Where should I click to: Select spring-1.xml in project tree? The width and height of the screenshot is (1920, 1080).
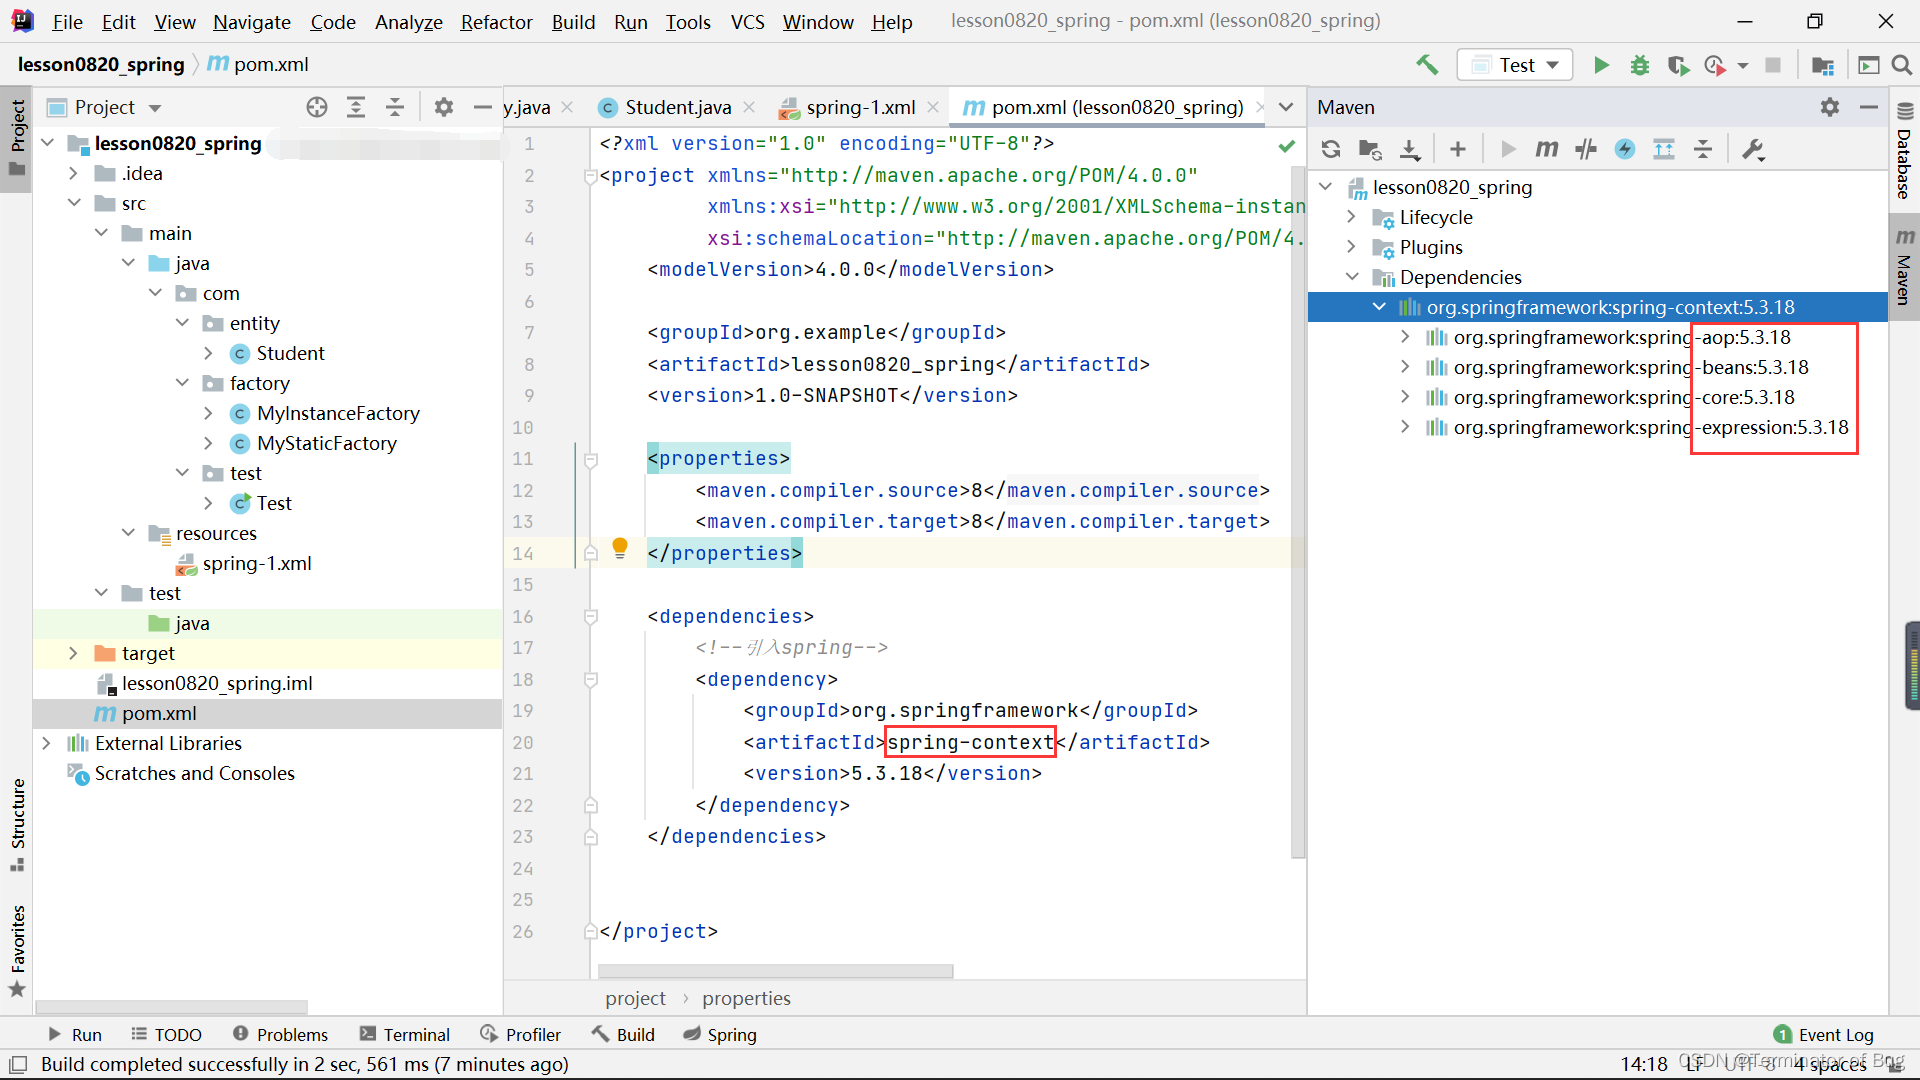(256, 563)
